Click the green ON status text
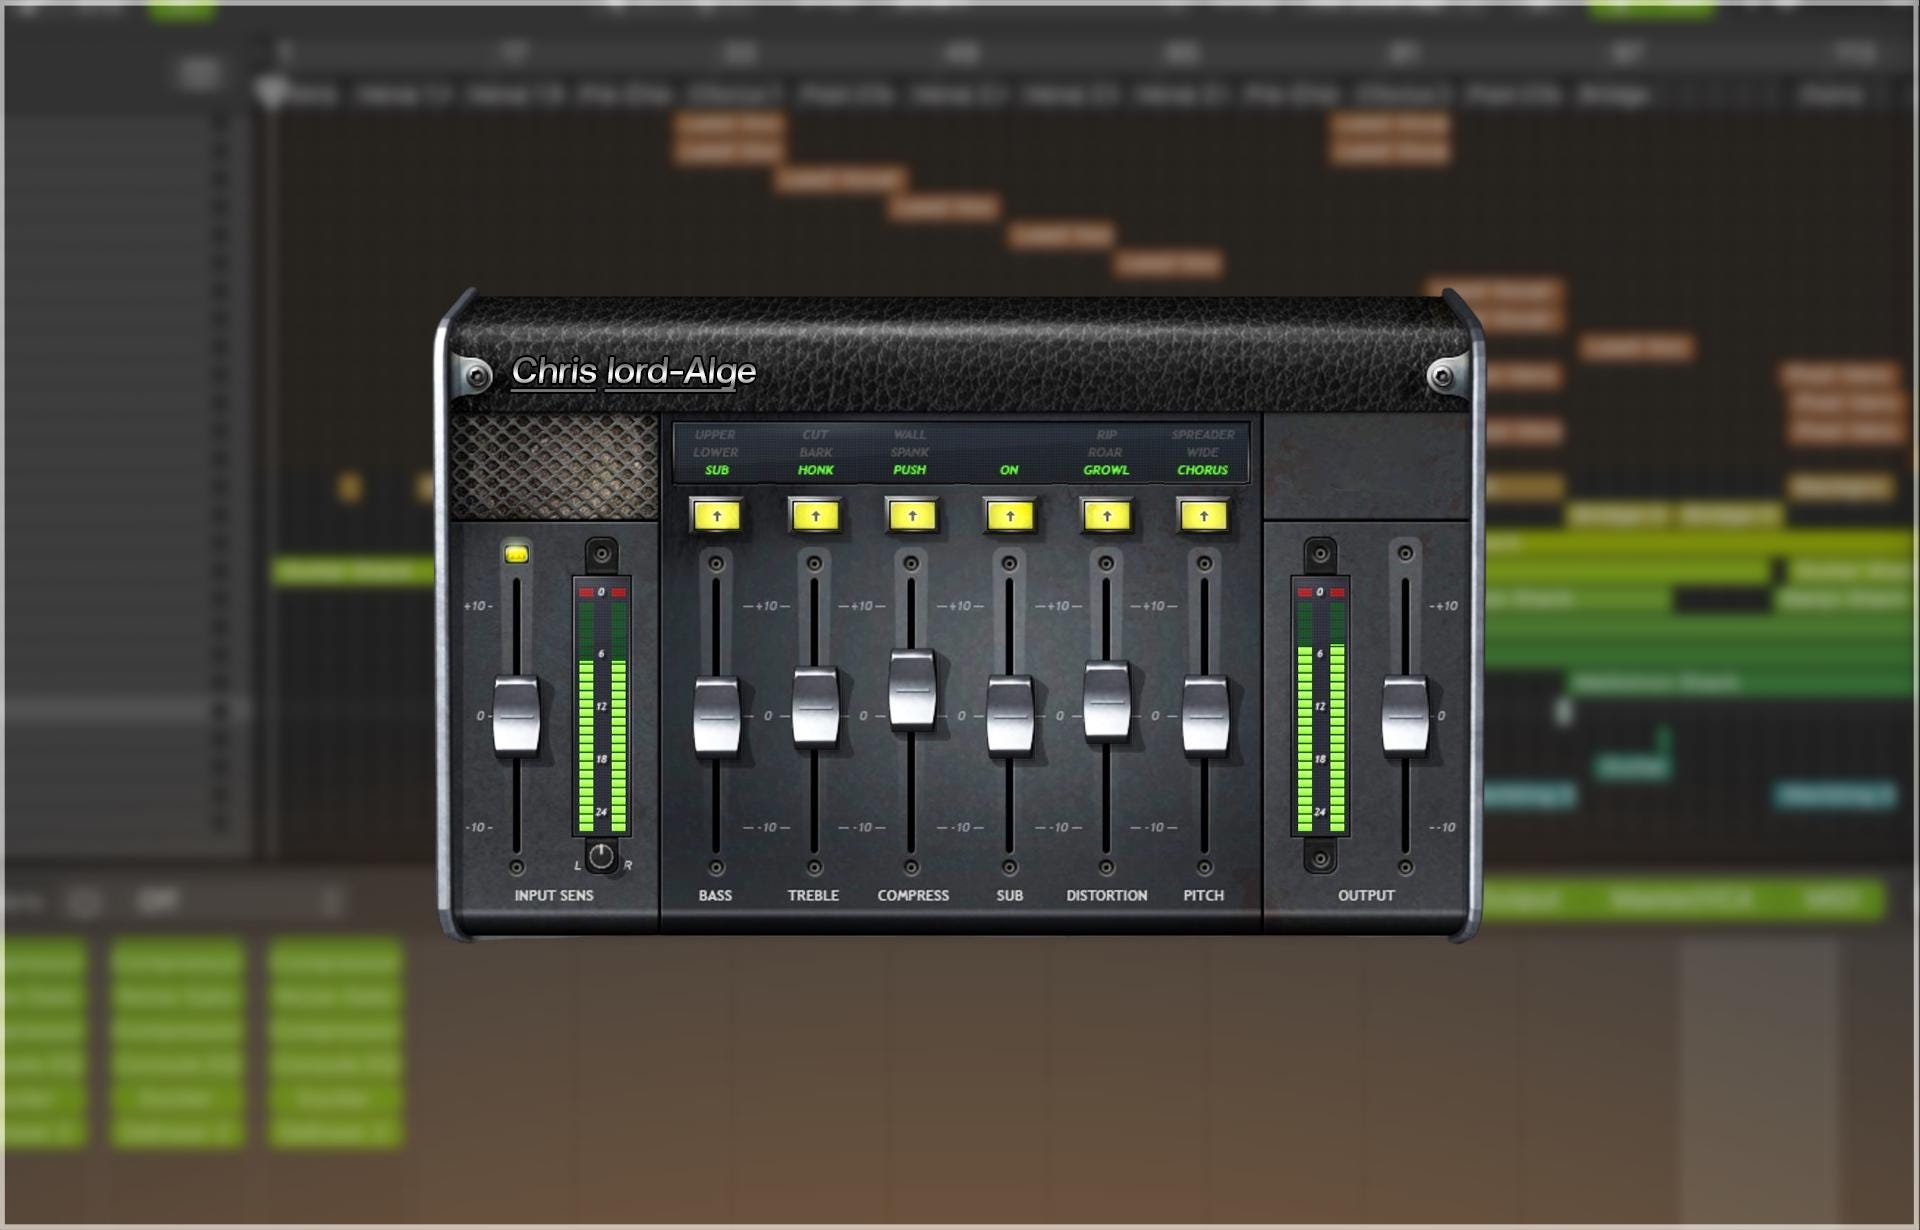This screenshot has width=1920, height=1230. (1009, 470)
